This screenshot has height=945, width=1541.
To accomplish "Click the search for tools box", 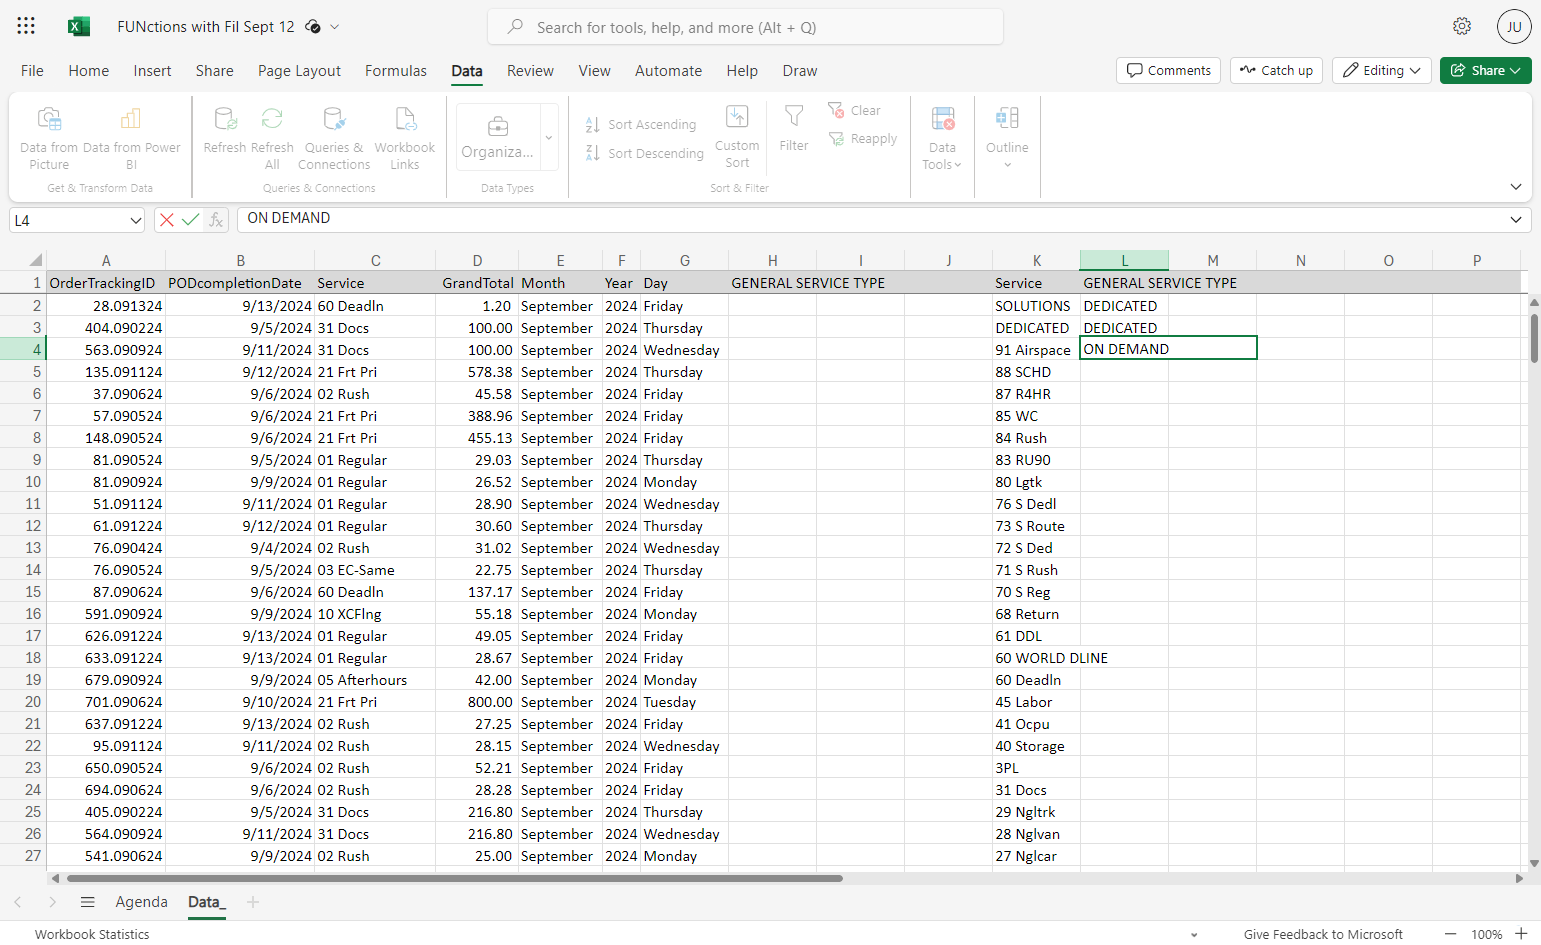I will (745, 27).
